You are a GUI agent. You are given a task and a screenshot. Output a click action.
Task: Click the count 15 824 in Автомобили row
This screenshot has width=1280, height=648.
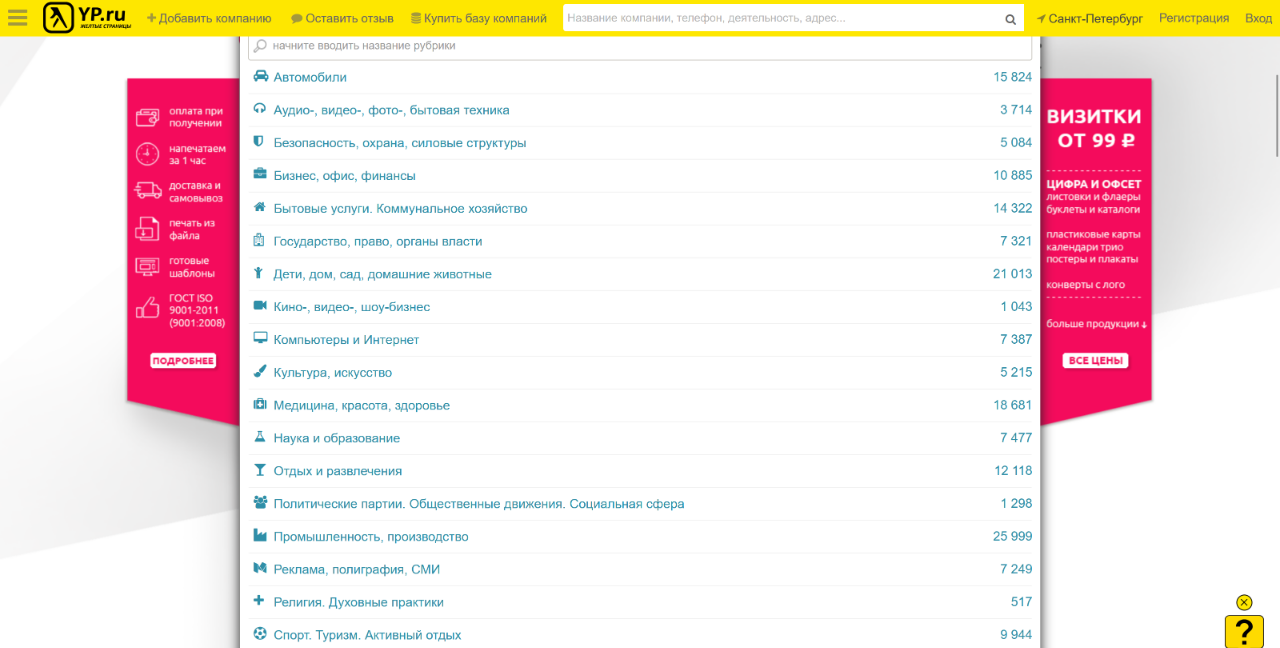click(x=1013, y=77)
